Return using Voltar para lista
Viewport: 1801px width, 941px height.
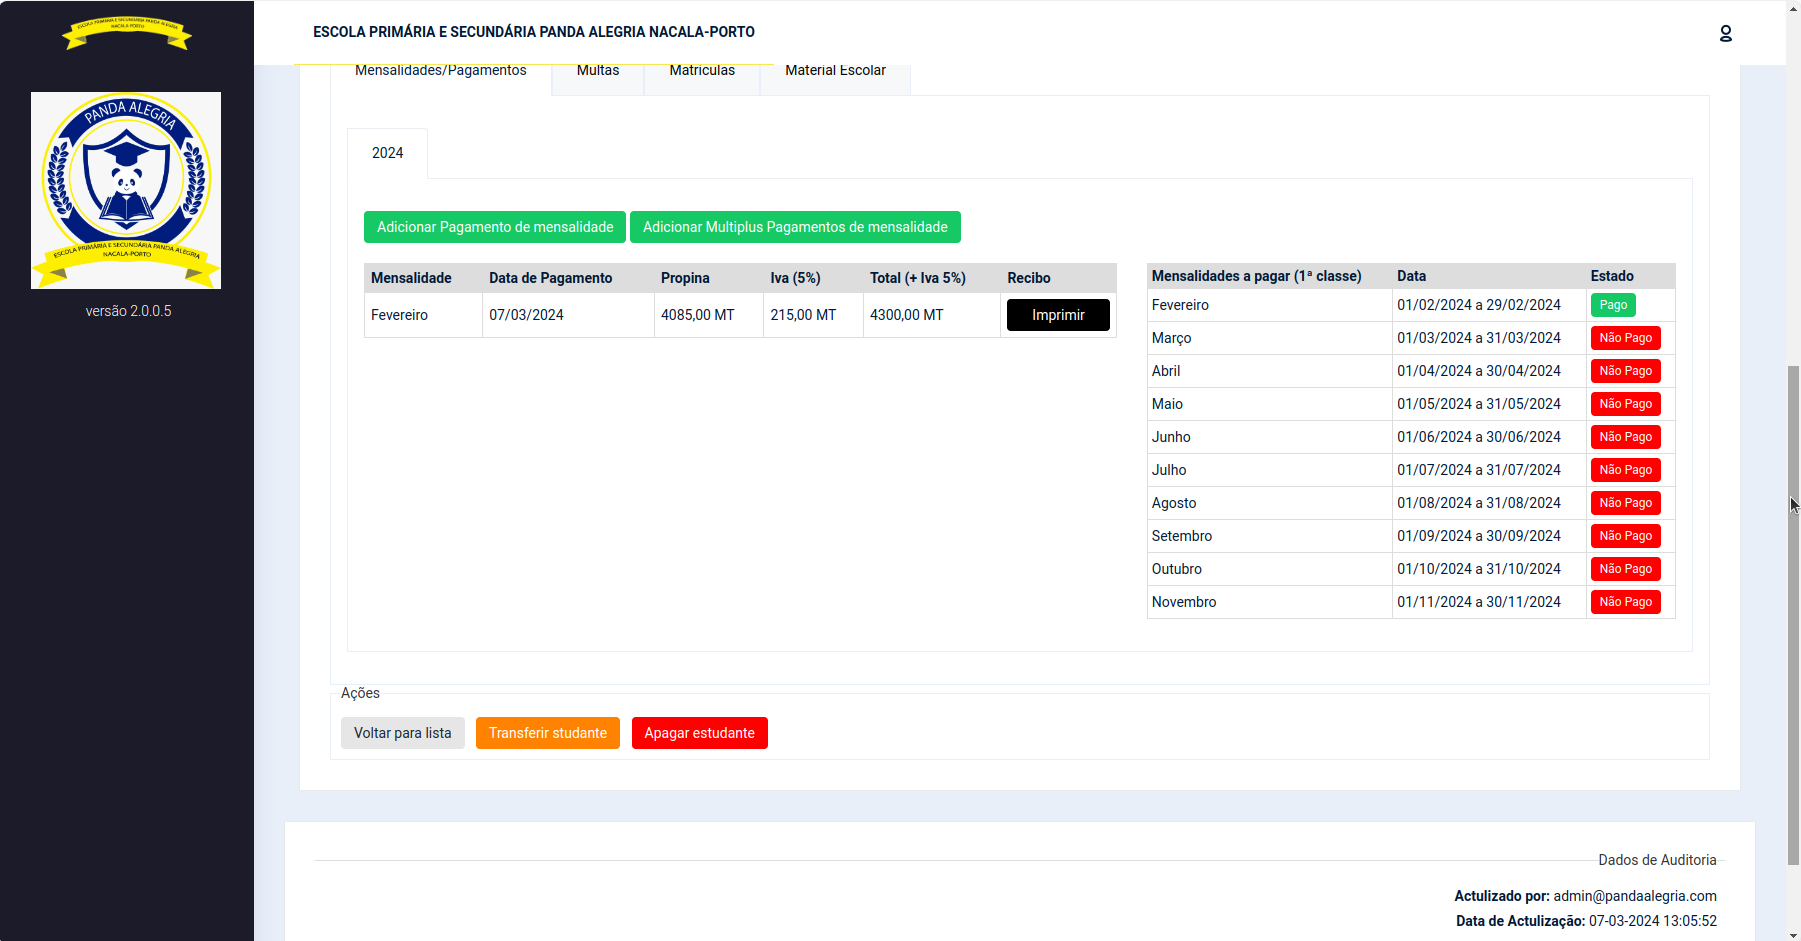[402, 733]
